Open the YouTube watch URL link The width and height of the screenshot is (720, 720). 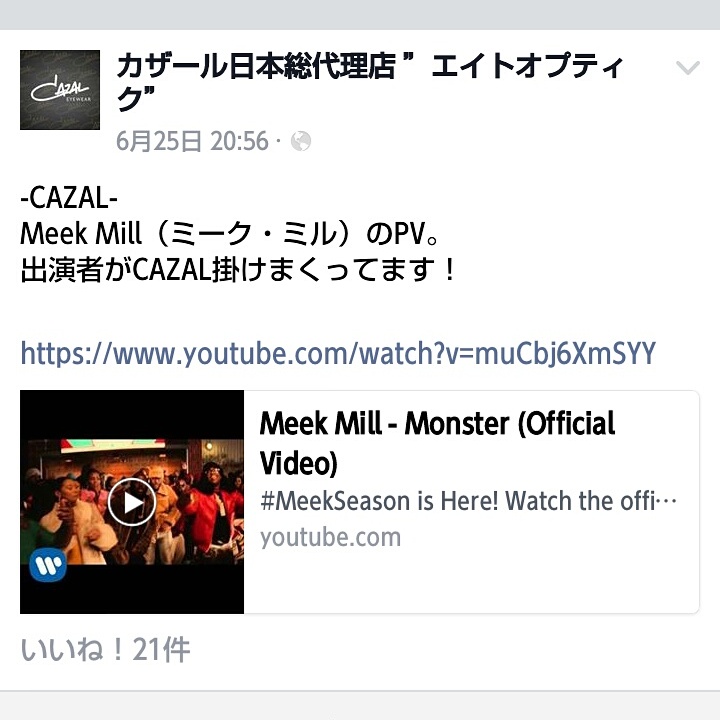338,353
